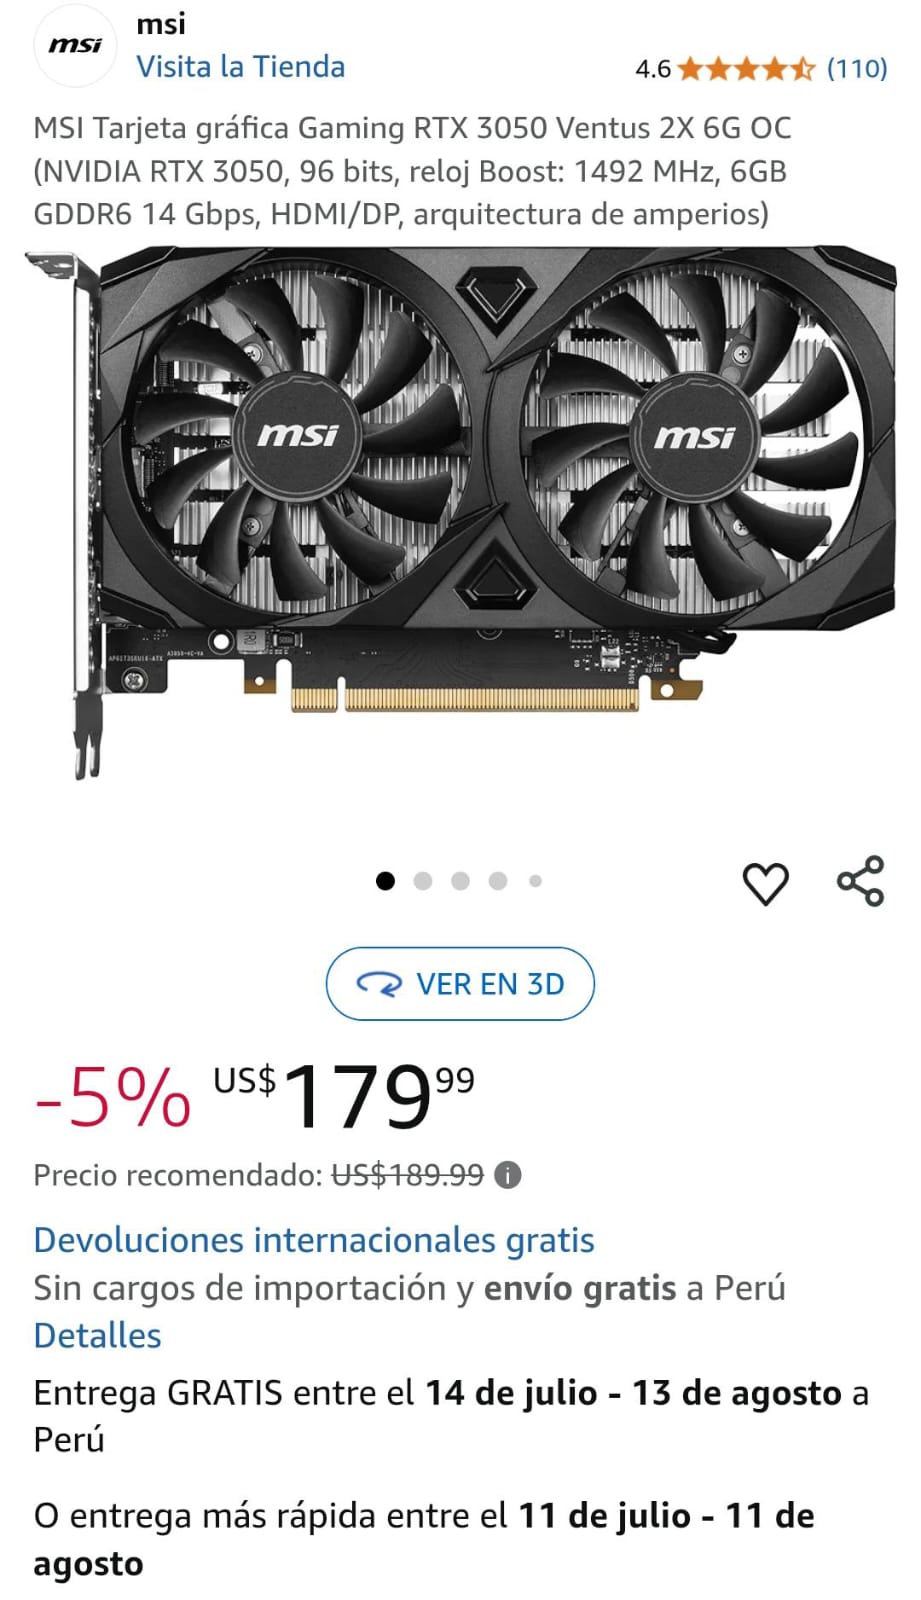Open Devoluciones internacionales gratis link

[x=314, y=1240]
